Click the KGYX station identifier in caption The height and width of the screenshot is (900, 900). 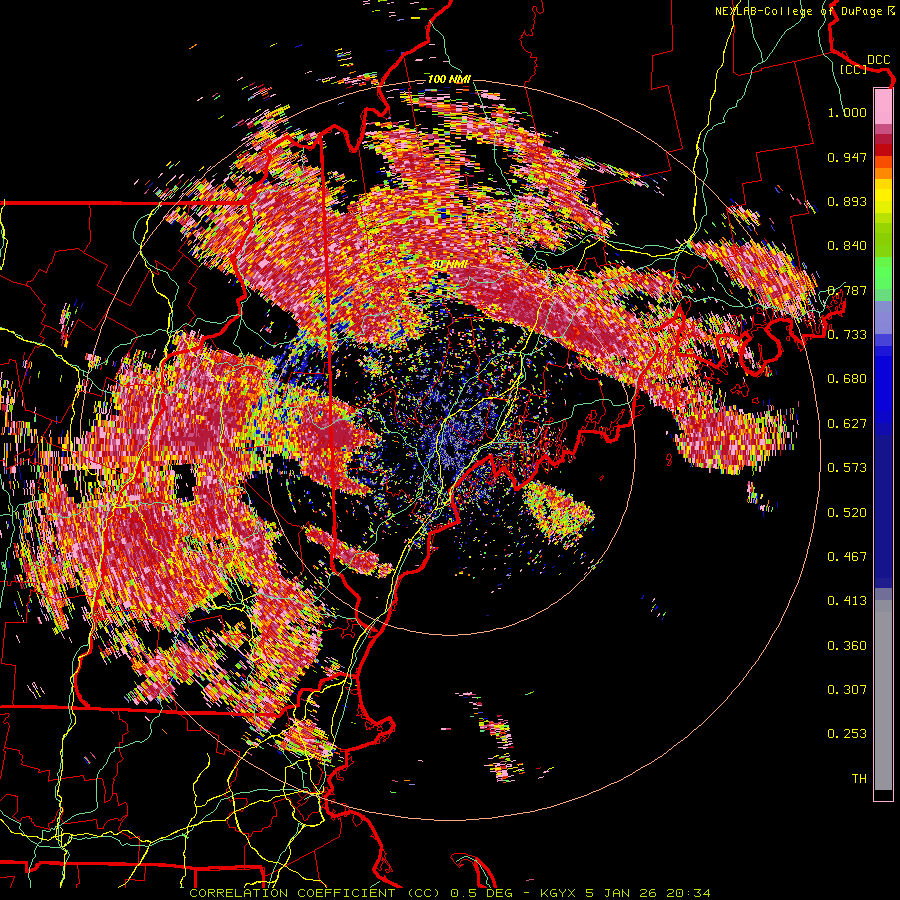click(x=558, y=893)
